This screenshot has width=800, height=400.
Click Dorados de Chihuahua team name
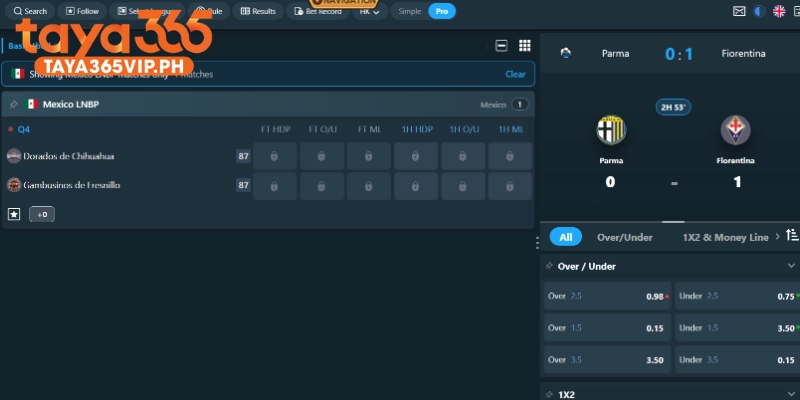tap(69, 156)
